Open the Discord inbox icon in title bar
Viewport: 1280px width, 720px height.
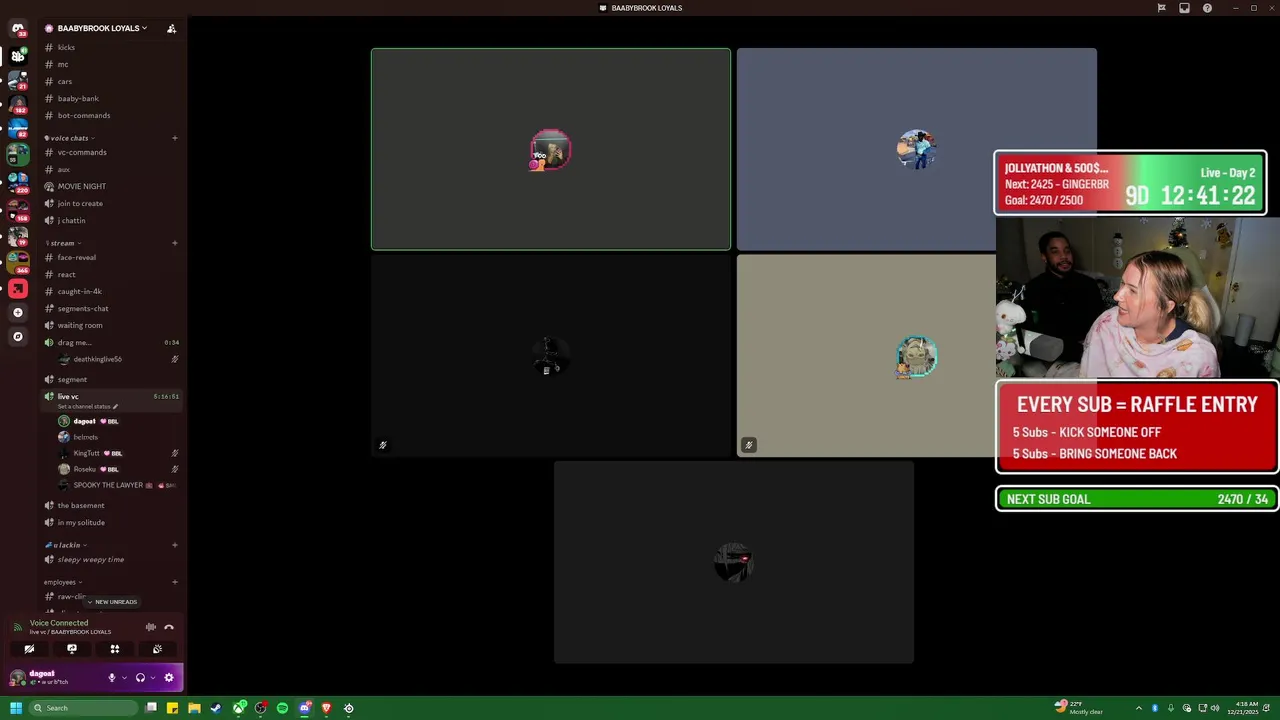coord(1184,8)
